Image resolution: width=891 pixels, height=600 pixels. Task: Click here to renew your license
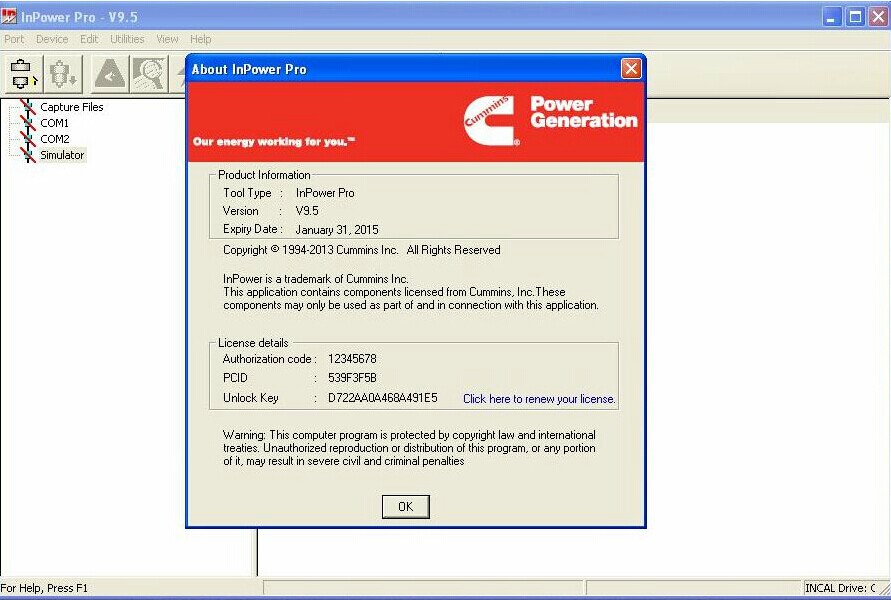coord(538,398)
